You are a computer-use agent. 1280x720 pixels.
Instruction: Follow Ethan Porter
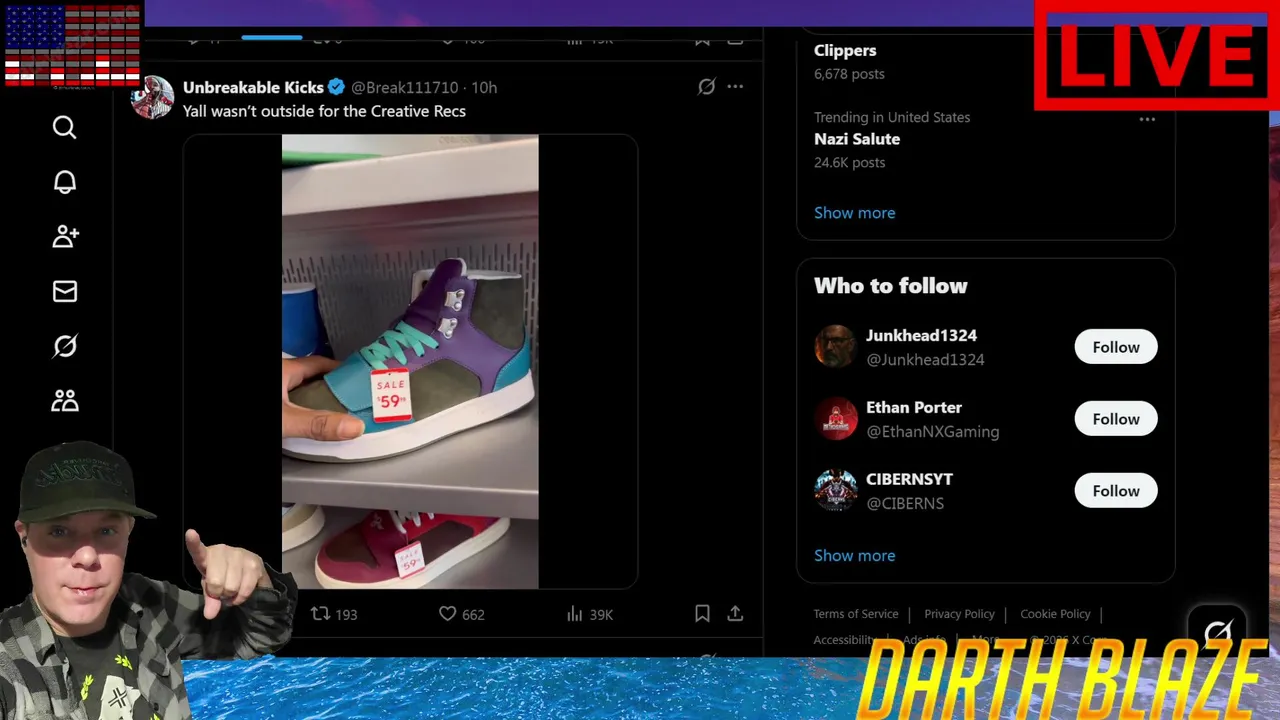(x=1116, y=419)
